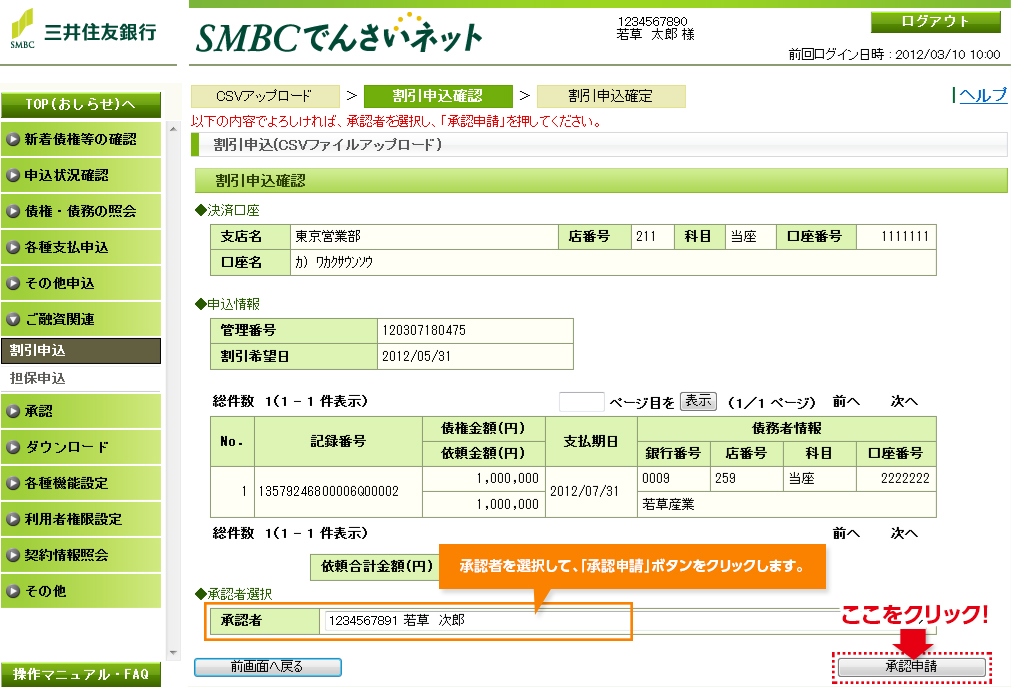Click lower 前へ pagination link

pos(846,533)
